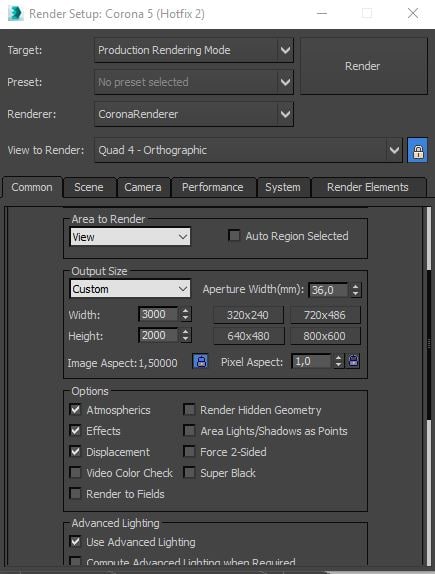Image resolution: width=435 pixels, height=574 pixels.
Task: Select the 320x240 size preset
Action: coord(248,315)
